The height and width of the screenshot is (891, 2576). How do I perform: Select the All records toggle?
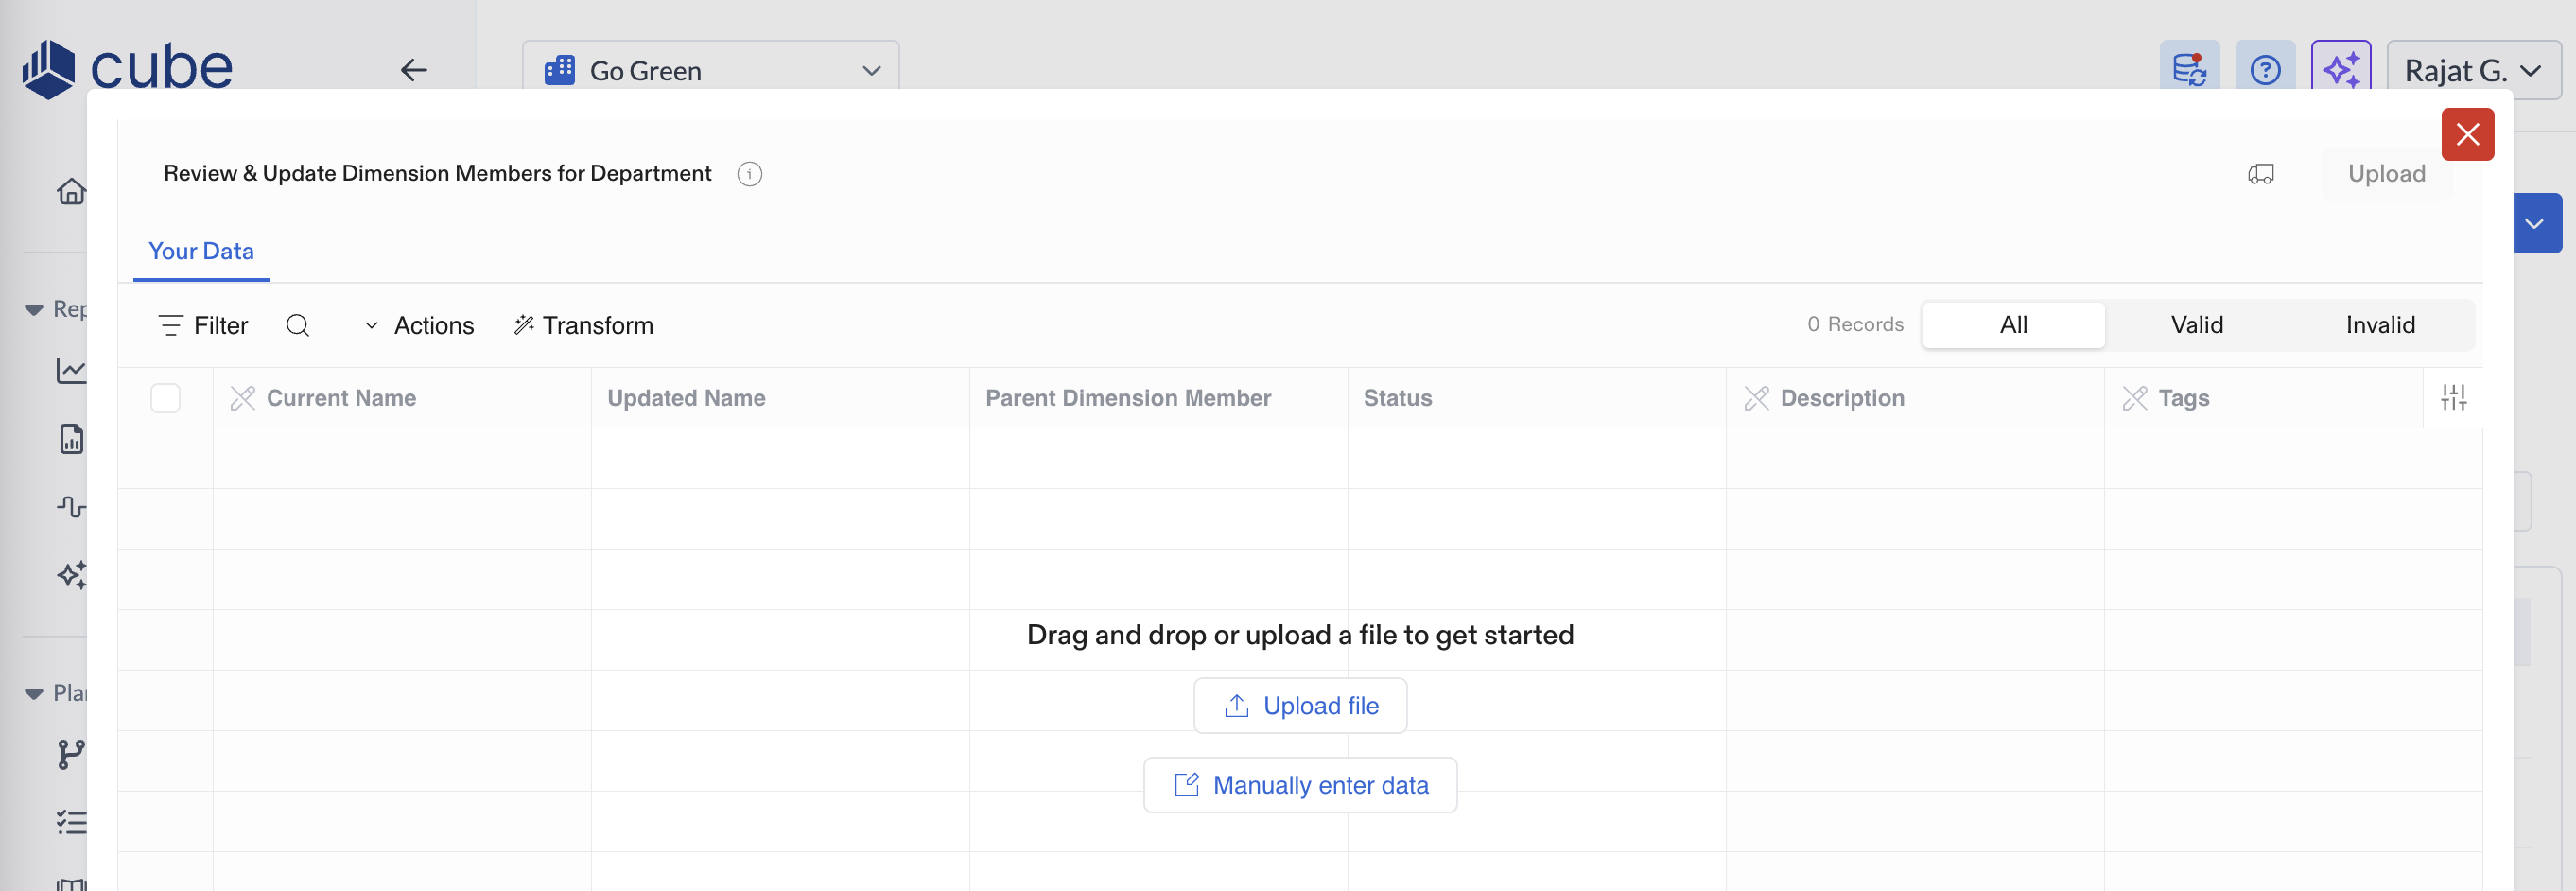[x=2012, y=325]
